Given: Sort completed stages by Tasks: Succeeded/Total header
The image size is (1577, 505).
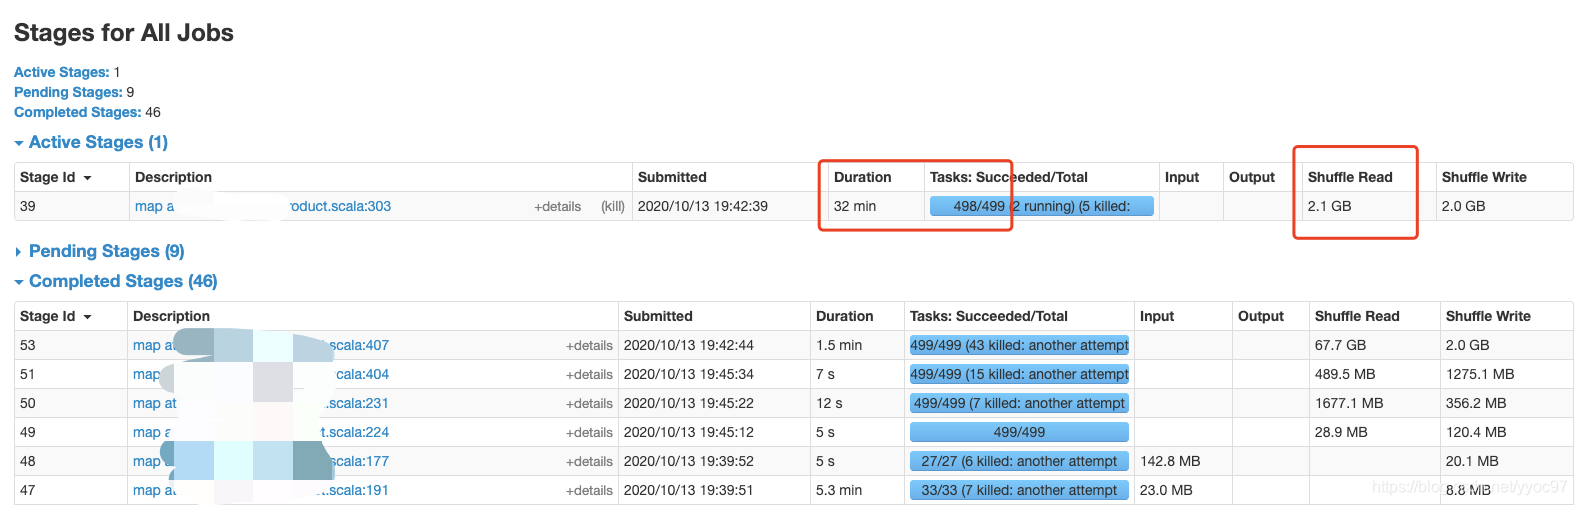Looking at the screenshot, I should pos(989,316).
